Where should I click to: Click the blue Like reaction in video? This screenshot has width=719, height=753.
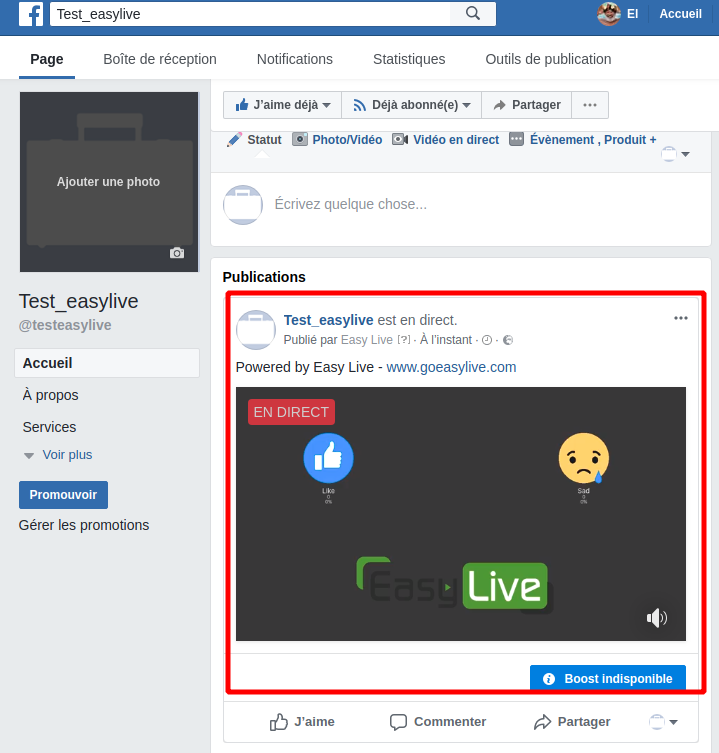[329, 458]
